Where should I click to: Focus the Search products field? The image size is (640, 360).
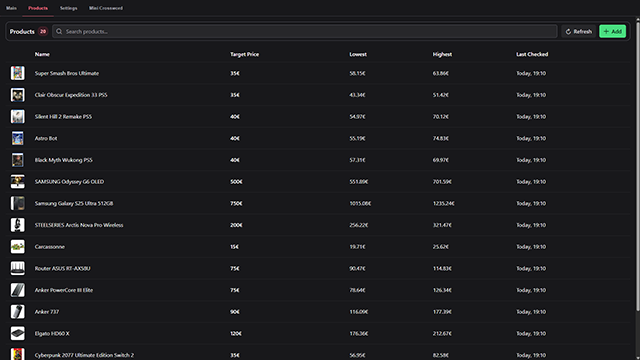coord(304,31)
